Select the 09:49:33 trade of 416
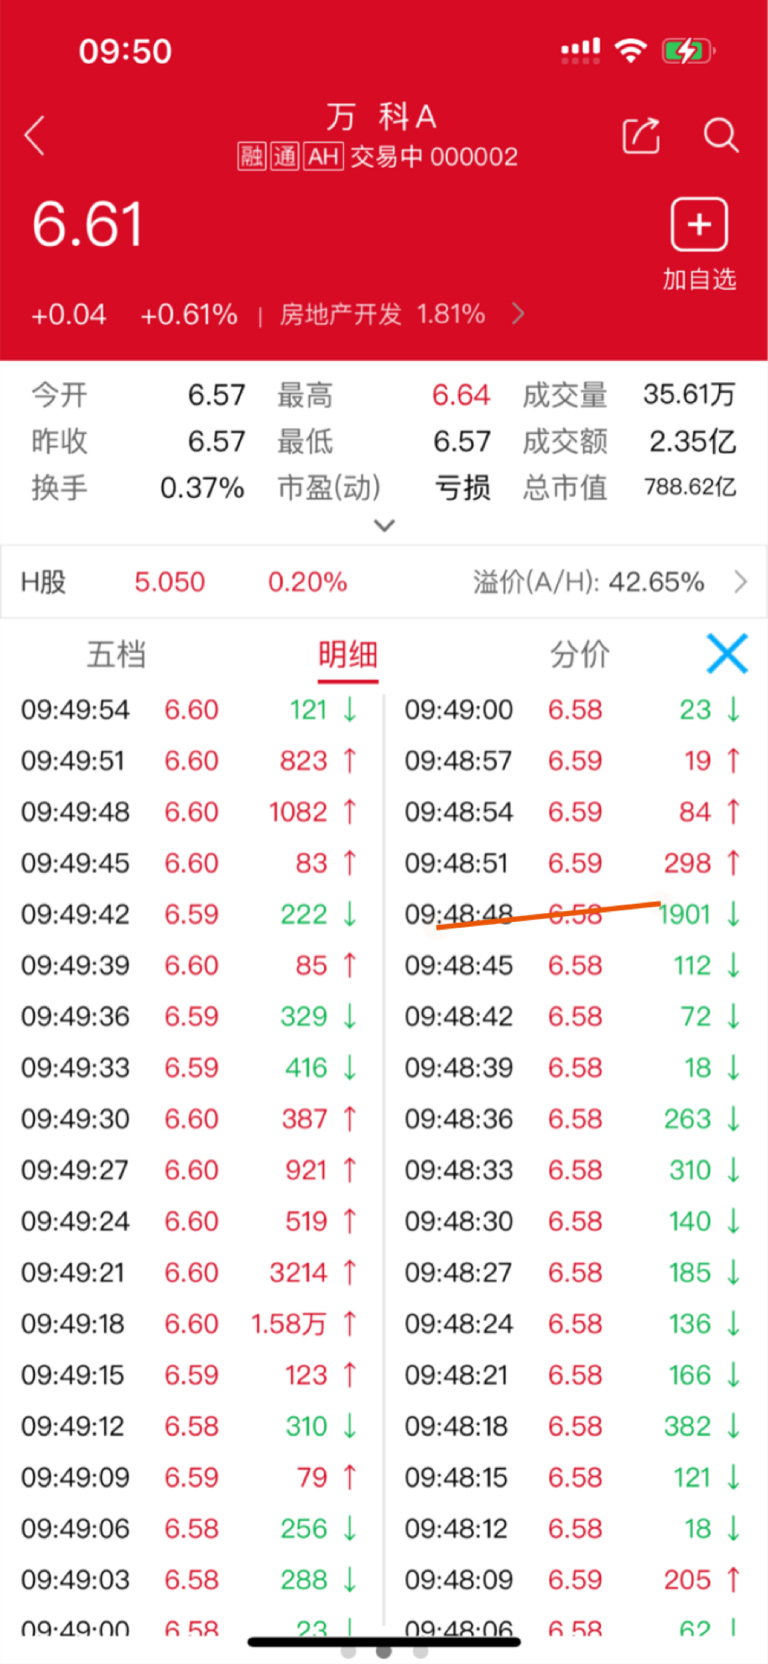 190,1068
